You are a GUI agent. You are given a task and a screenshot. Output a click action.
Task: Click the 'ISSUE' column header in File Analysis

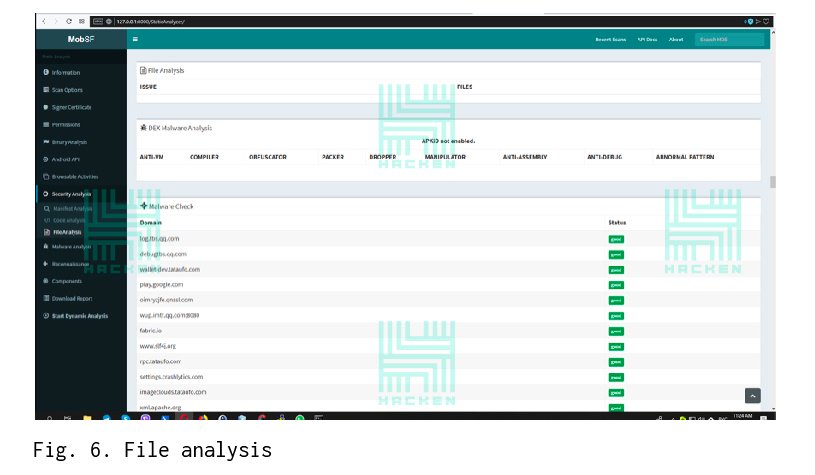(148, 87)
